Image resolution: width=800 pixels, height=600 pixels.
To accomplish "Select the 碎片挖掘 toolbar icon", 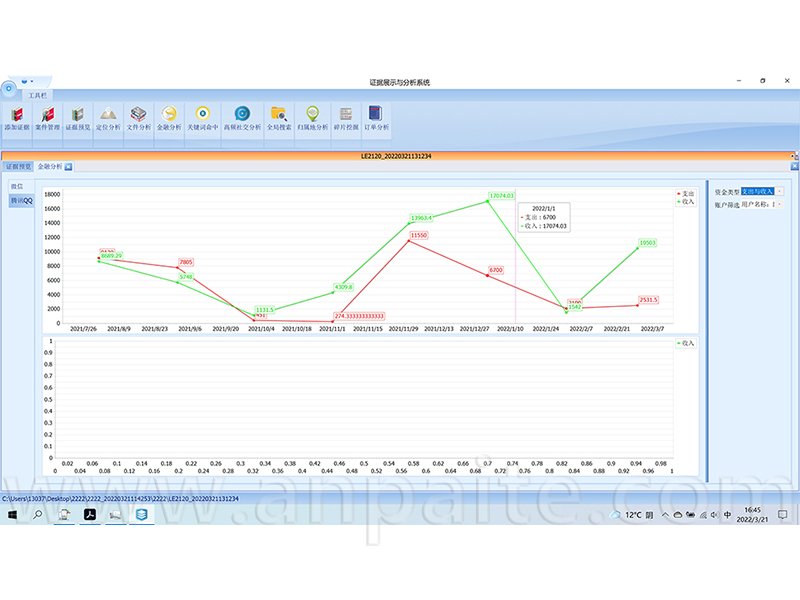I will coord(345,118).
